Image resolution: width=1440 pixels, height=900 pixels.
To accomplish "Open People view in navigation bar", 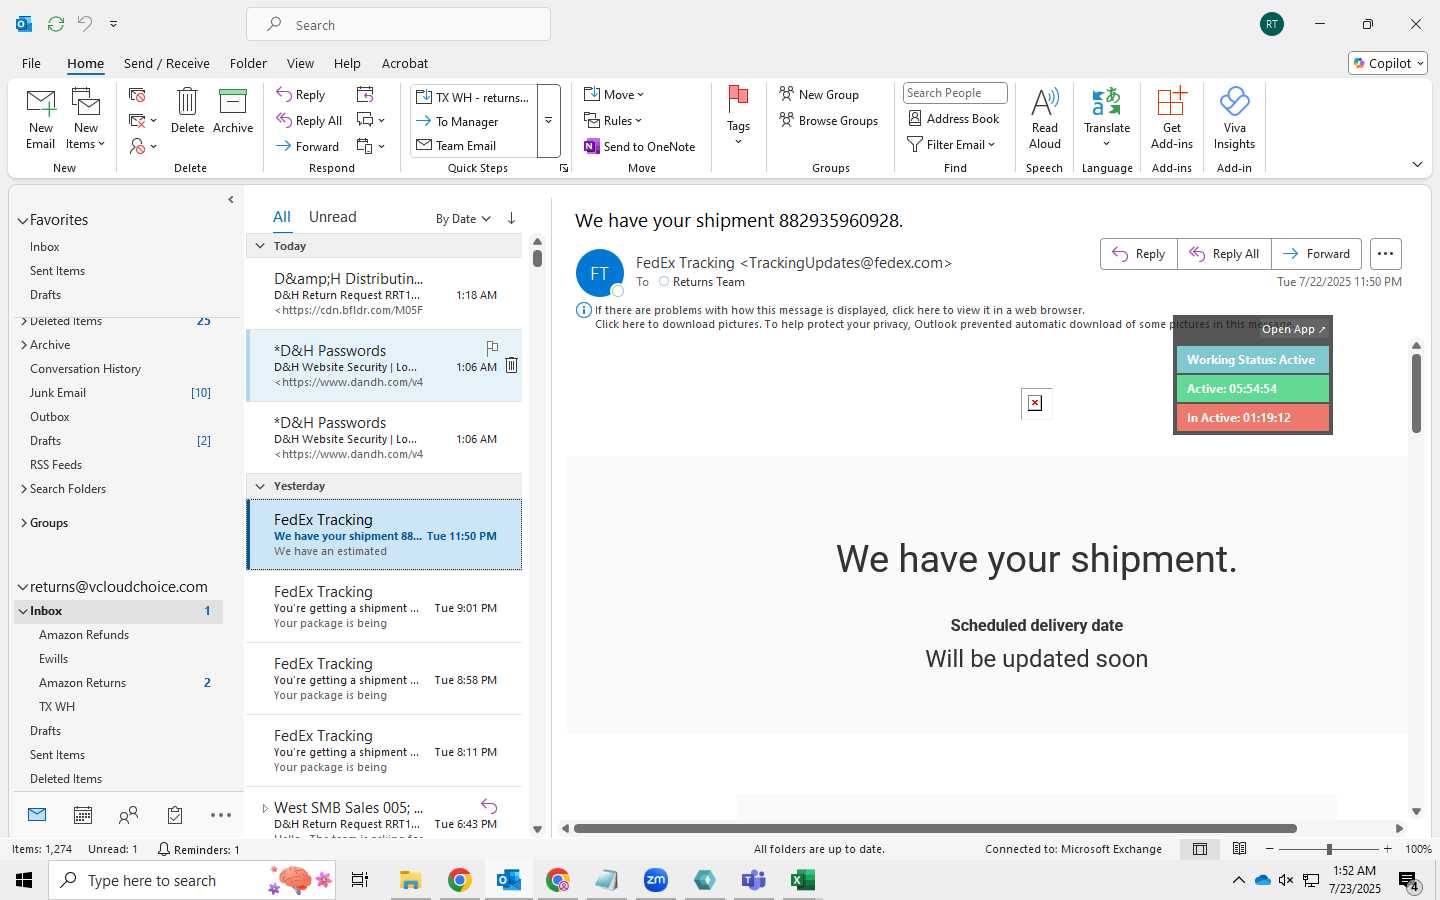I will 128,815.
